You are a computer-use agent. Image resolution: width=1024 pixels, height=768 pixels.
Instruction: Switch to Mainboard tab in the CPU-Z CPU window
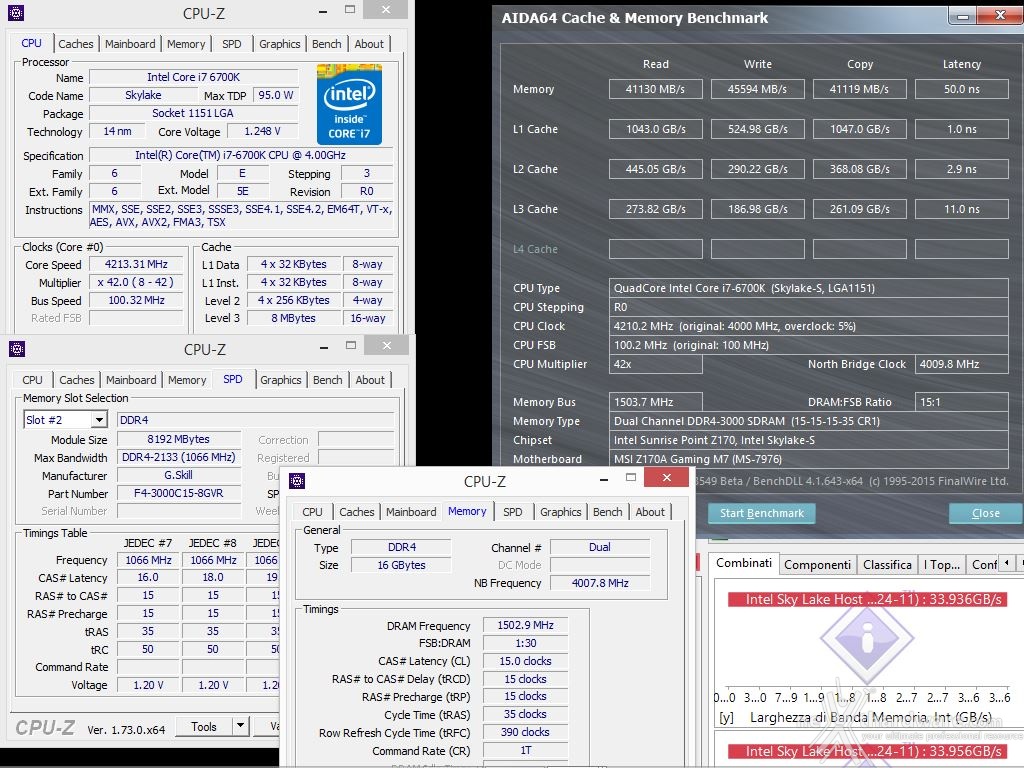[x=130, y=44]
